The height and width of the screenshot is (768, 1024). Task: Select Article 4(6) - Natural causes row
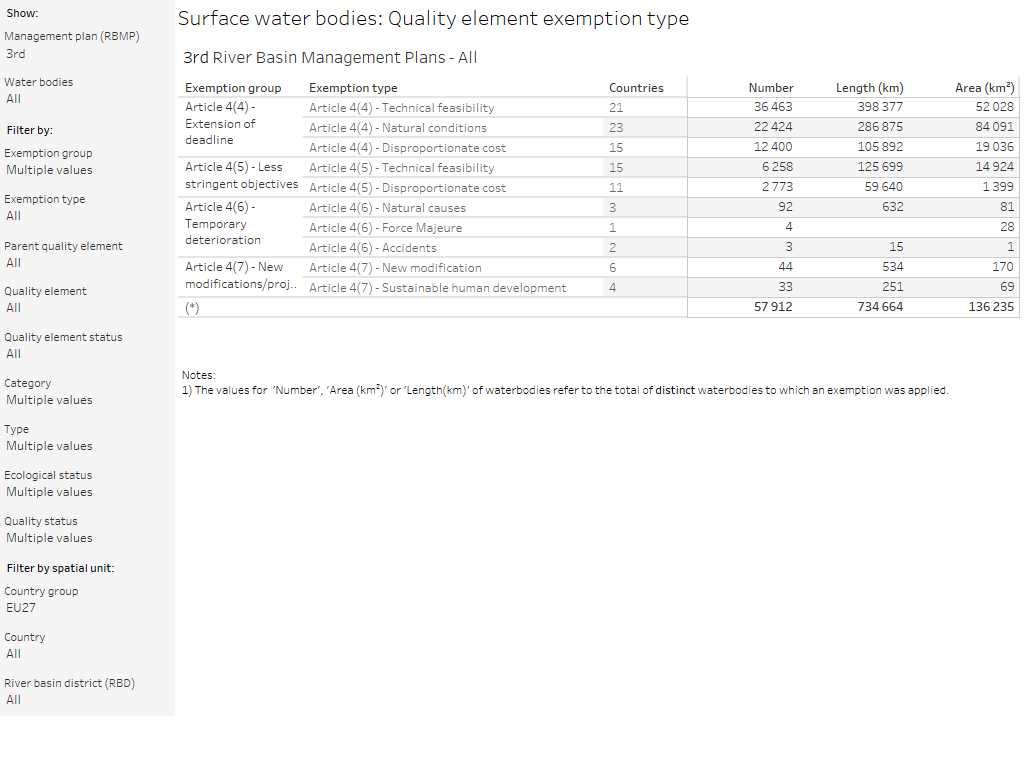pos(387,208)
